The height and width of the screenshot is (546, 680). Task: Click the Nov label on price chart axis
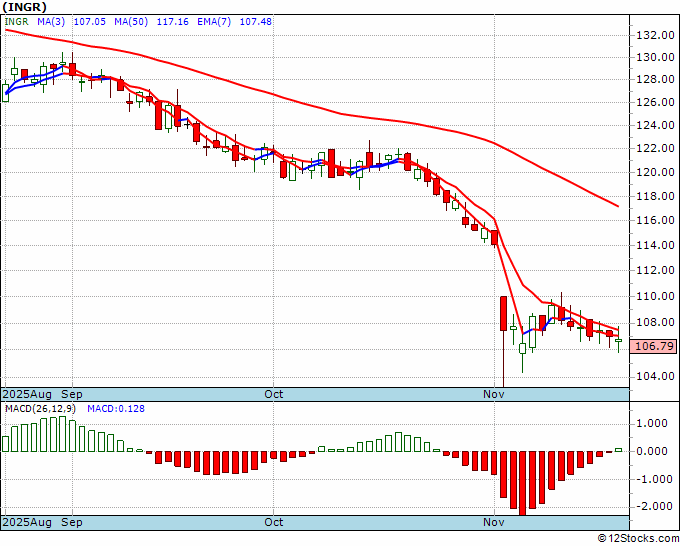click(494, 394)
